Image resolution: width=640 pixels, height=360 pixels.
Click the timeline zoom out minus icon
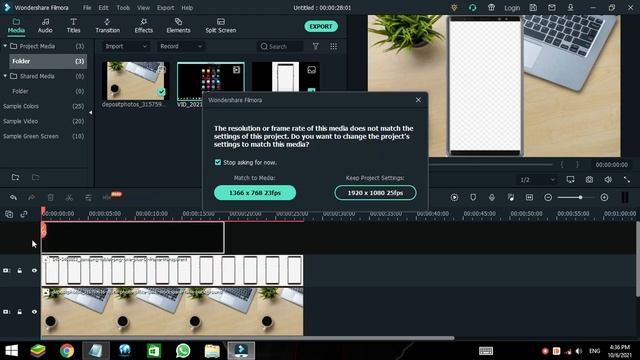pos(548,198)
